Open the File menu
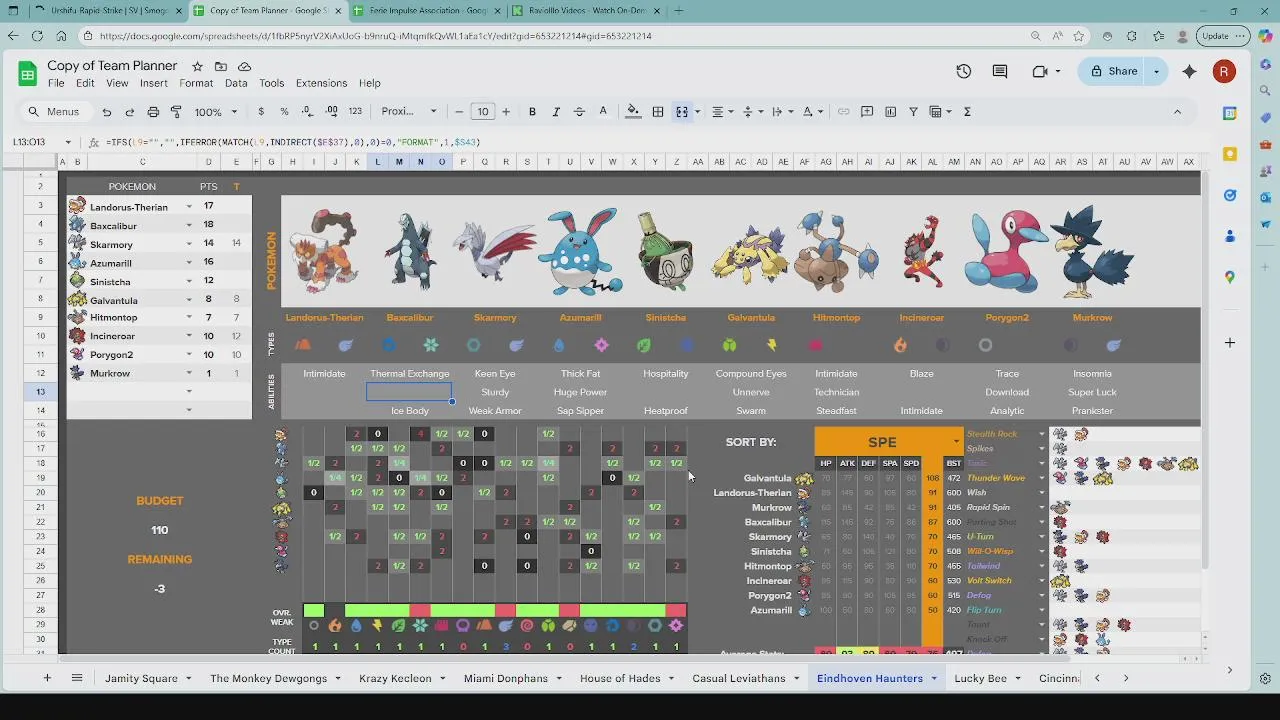The width and height of the screenshot is (1280, 720). (56, 83)
